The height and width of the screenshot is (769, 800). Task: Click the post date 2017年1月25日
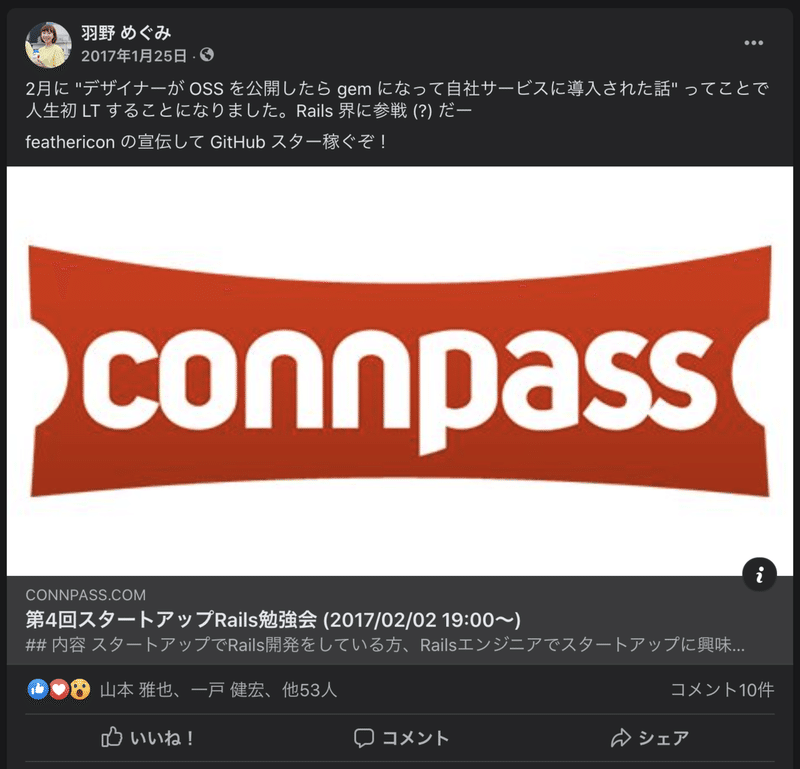[134, 56]
